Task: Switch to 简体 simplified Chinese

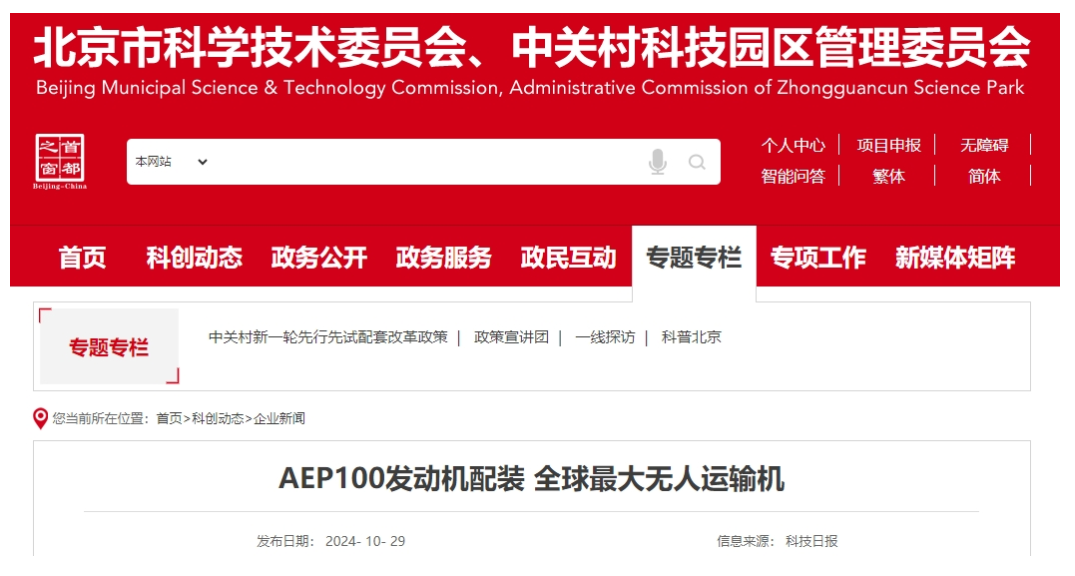Action: coord(984,176)
